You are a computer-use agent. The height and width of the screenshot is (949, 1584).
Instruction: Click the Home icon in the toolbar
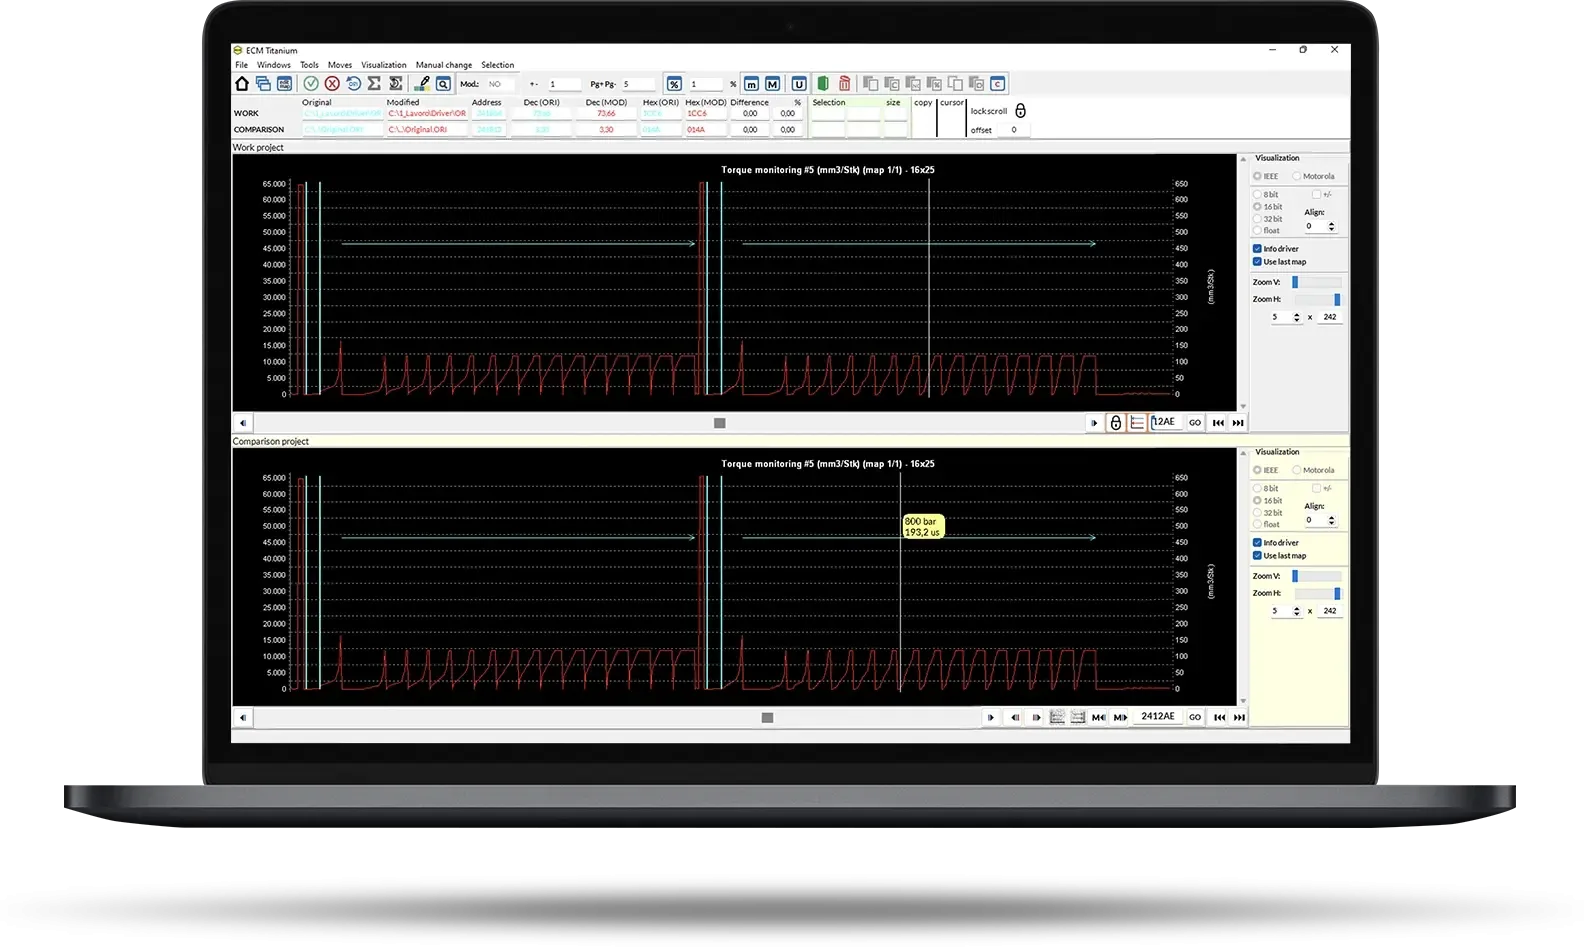coord(242,84)
